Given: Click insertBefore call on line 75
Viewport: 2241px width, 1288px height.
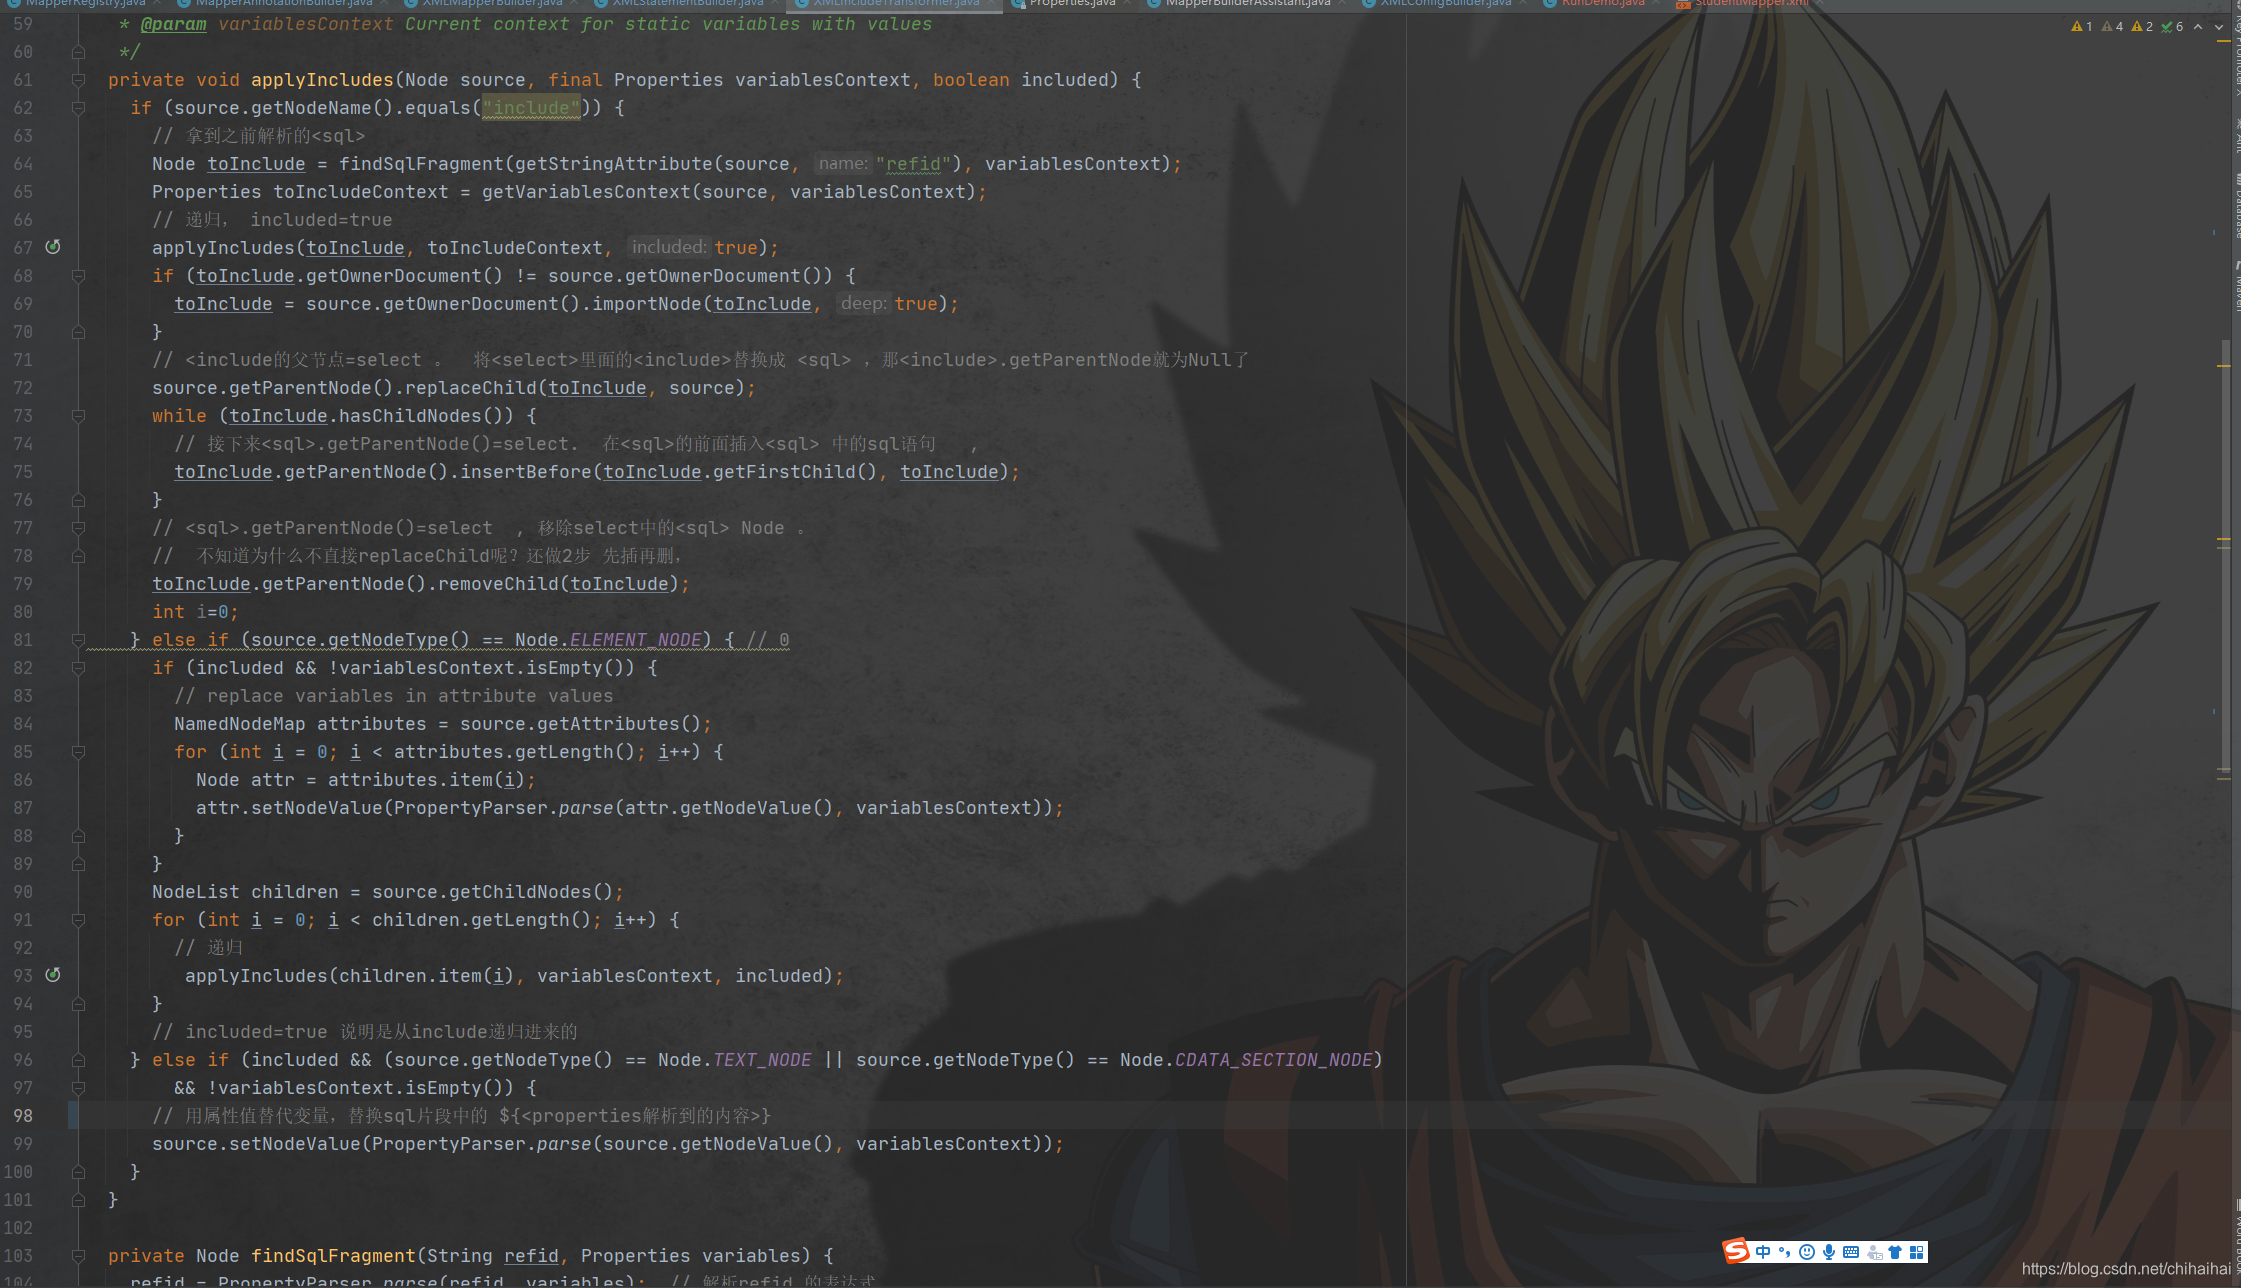Looking at the screenshot, I should pos(526,472).
